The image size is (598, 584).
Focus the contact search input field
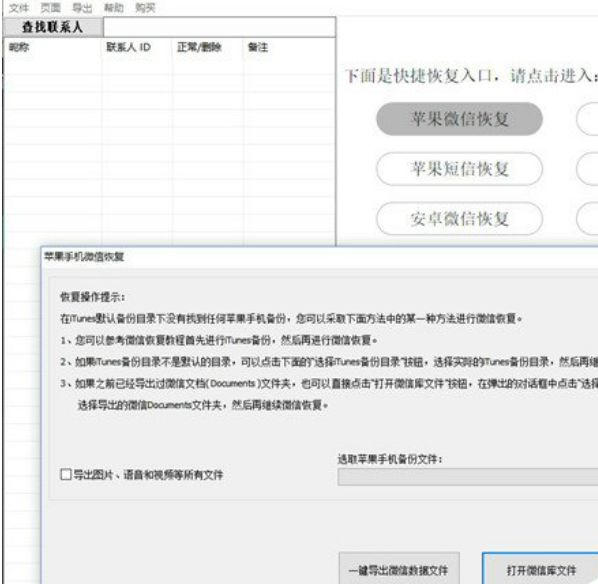pyautogui.click(x=219, y=27)
